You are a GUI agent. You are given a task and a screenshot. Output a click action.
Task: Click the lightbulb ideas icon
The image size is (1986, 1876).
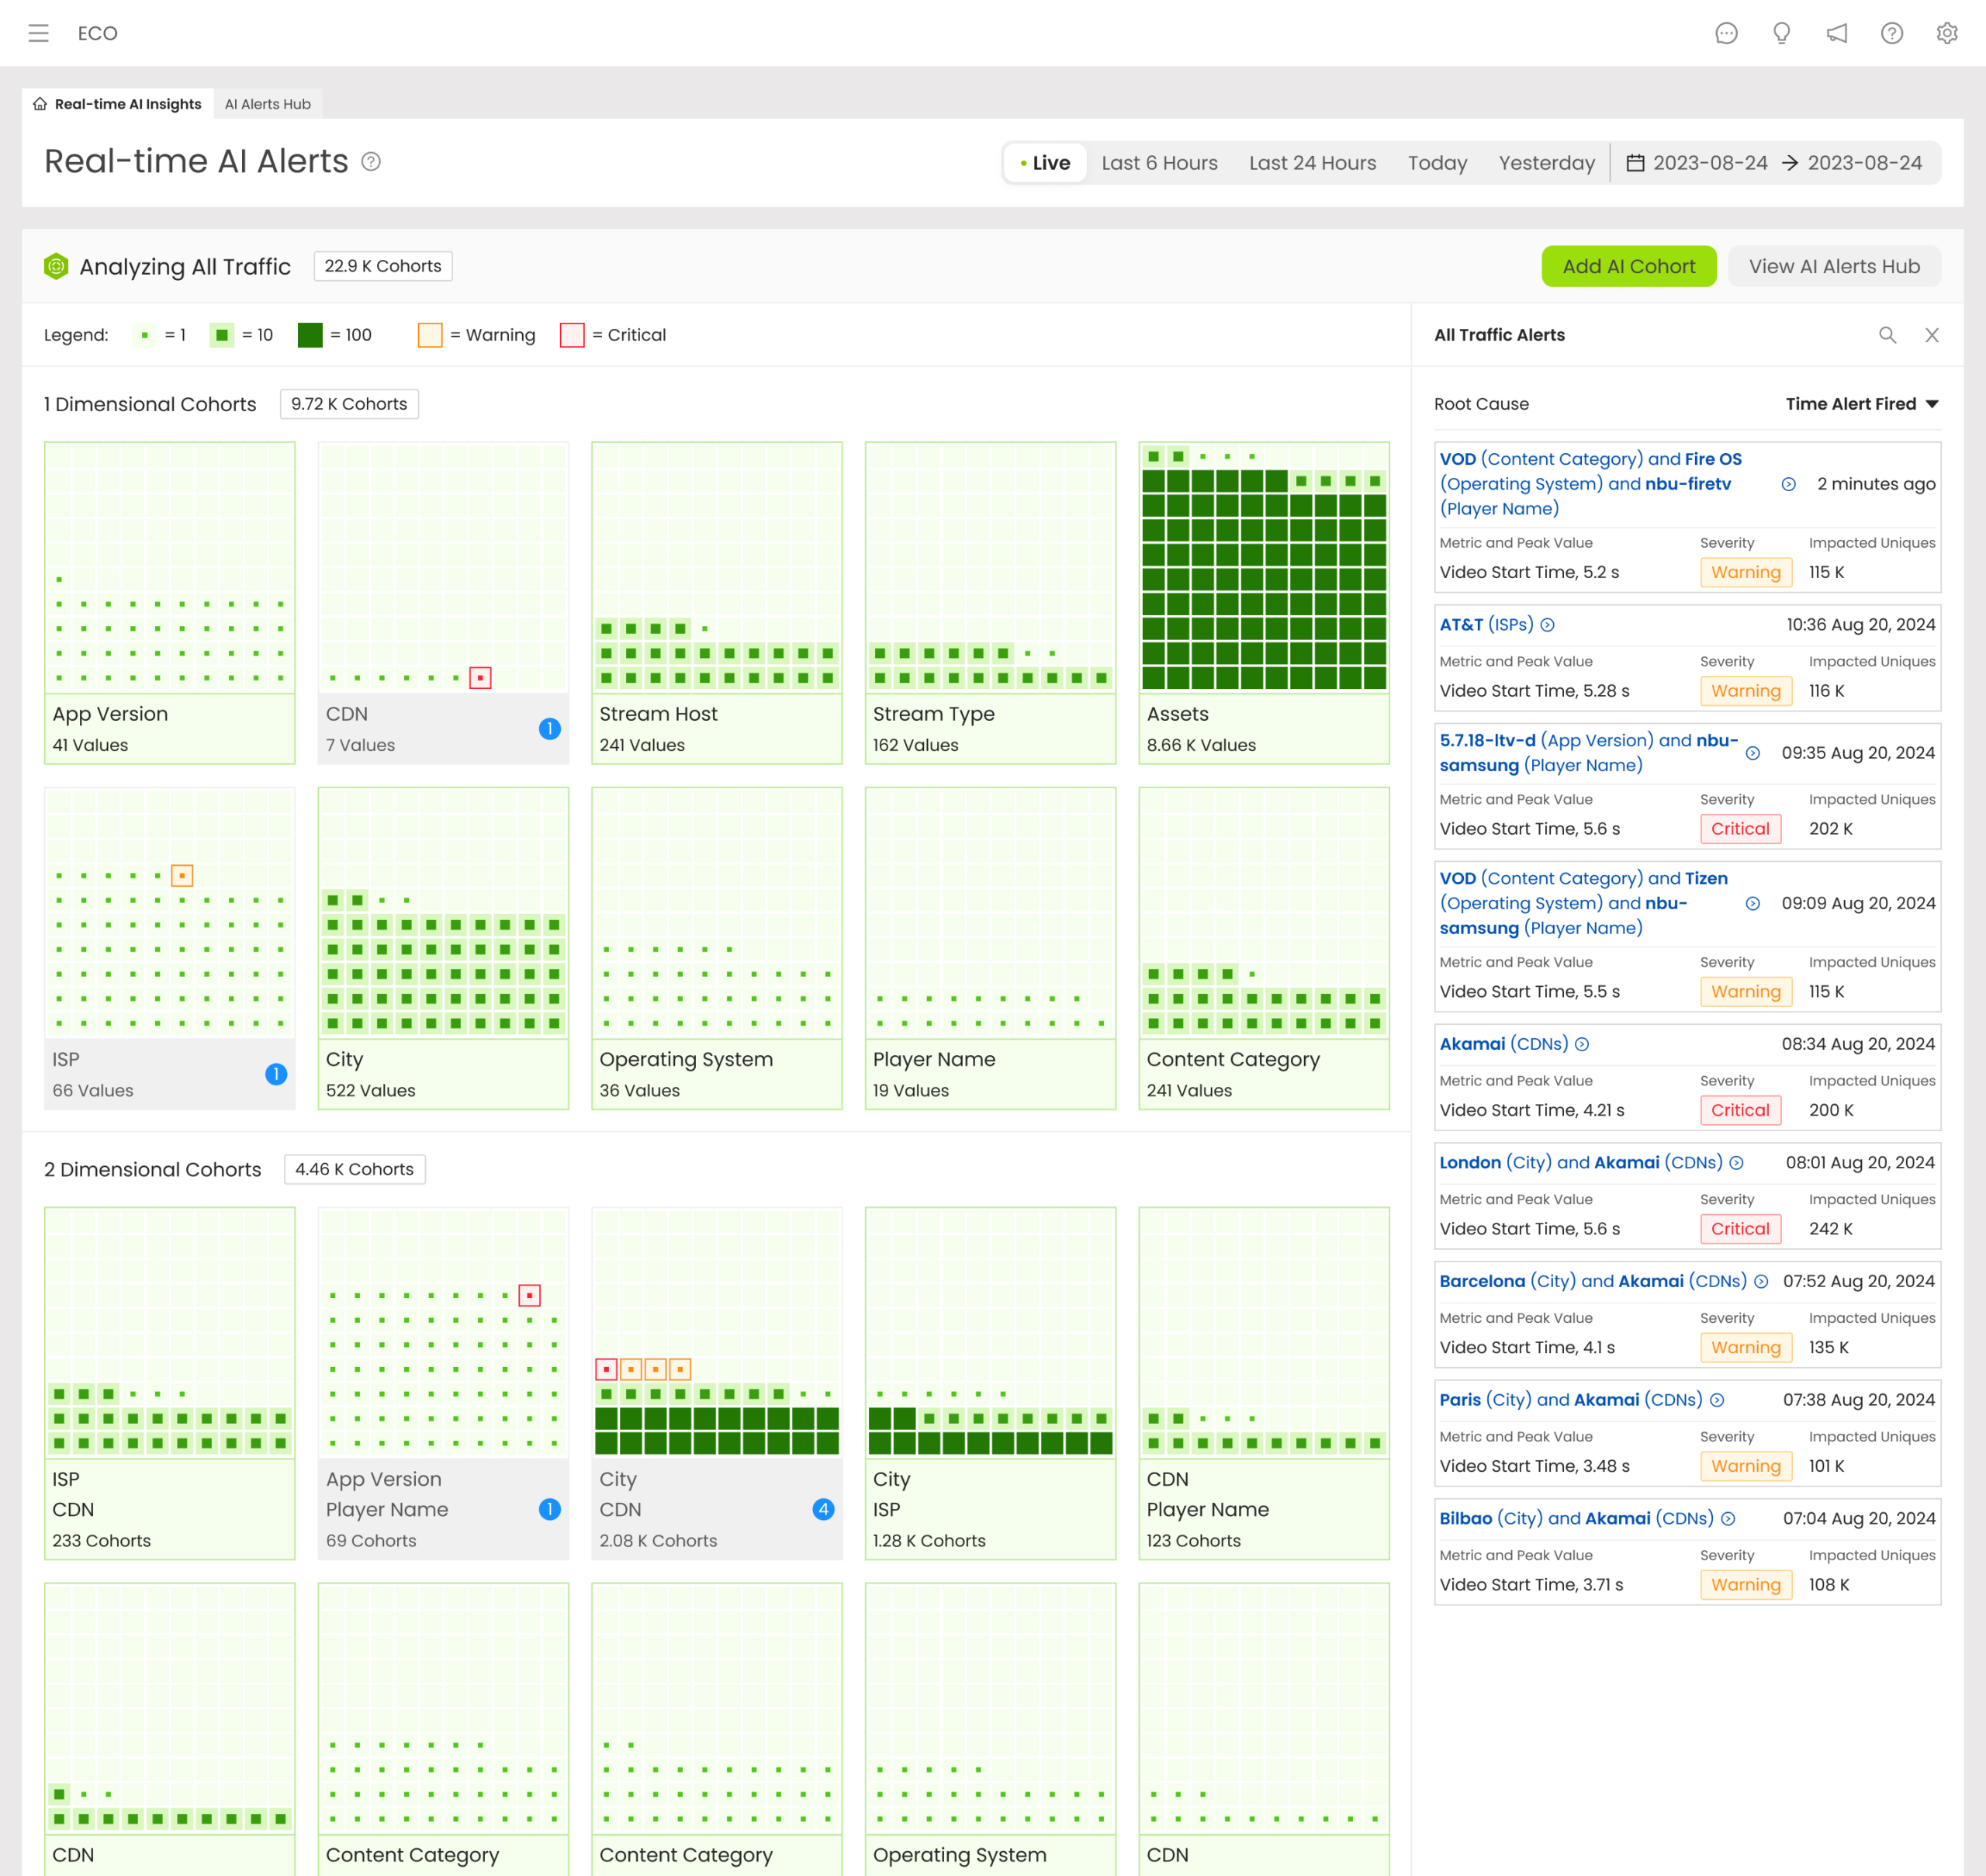1781,33
